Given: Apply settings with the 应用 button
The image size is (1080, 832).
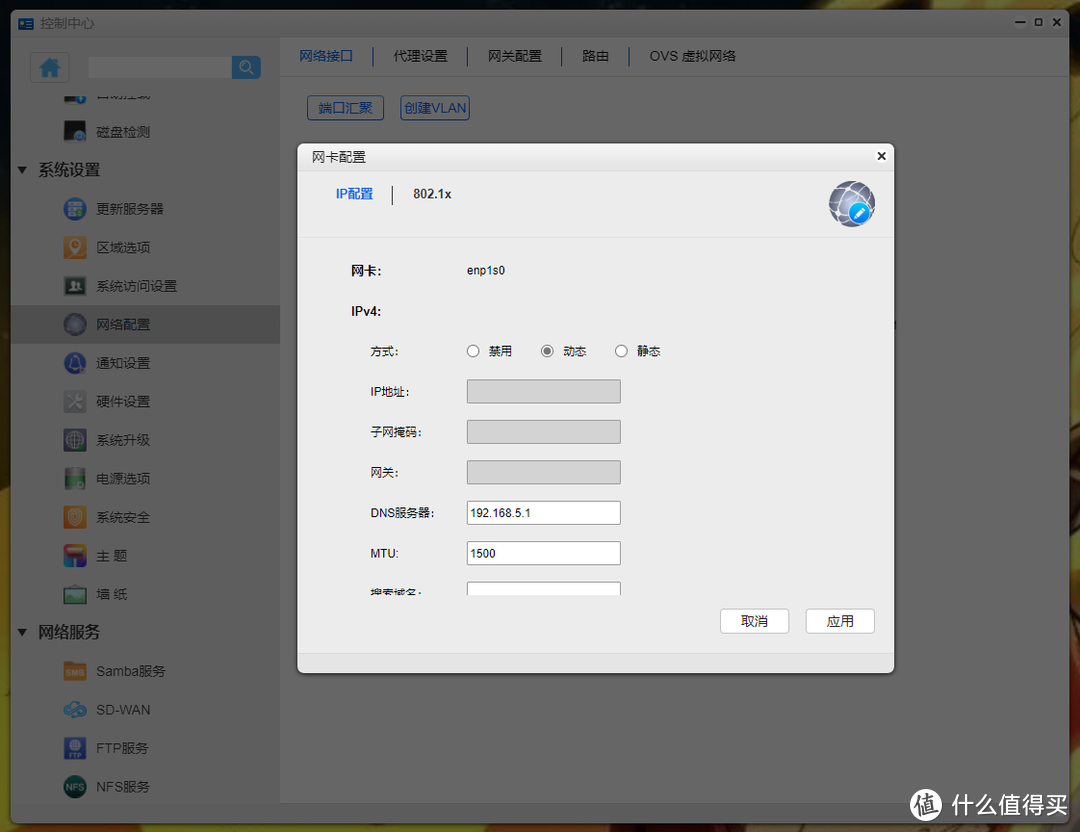Looking at the screenshot, I should pyautogui.click(x=840, y=621).
